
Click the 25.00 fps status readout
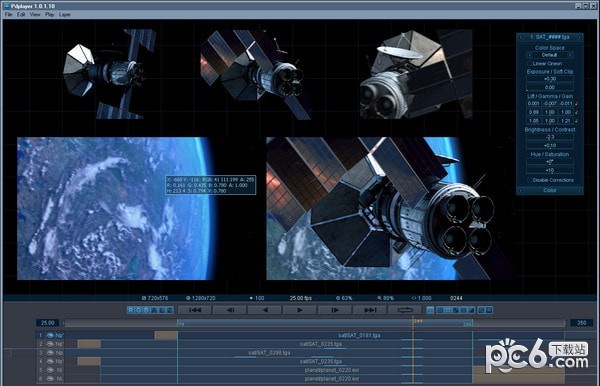tap(301, 298)
